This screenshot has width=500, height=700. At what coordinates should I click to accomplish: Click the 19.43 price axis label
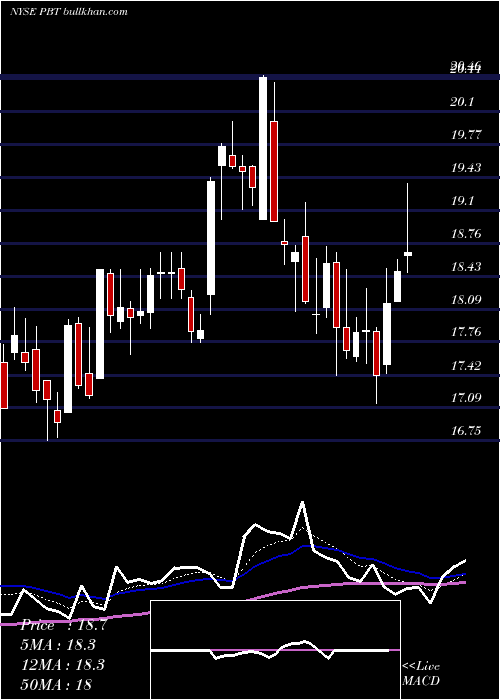[466, 167]
